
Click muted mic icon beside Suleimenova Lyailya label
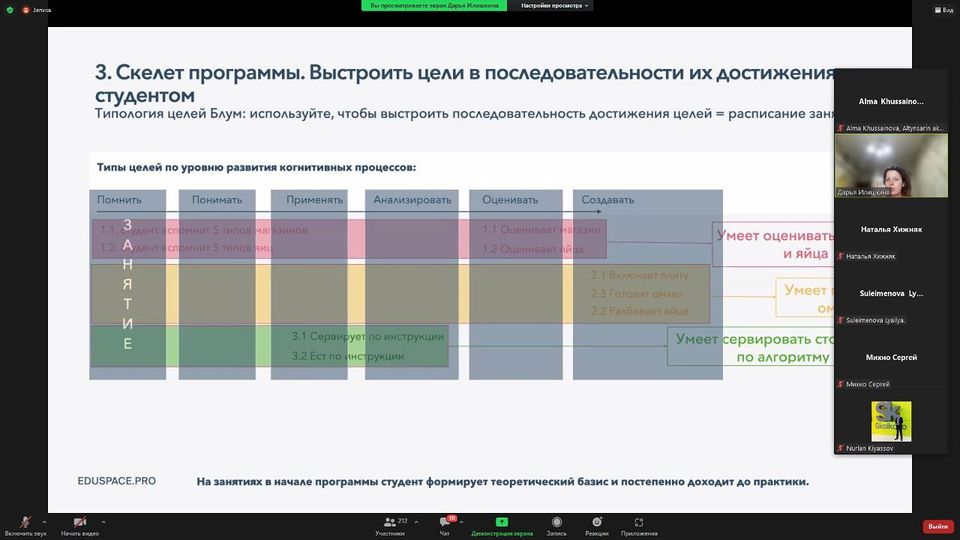pos(841,320)
